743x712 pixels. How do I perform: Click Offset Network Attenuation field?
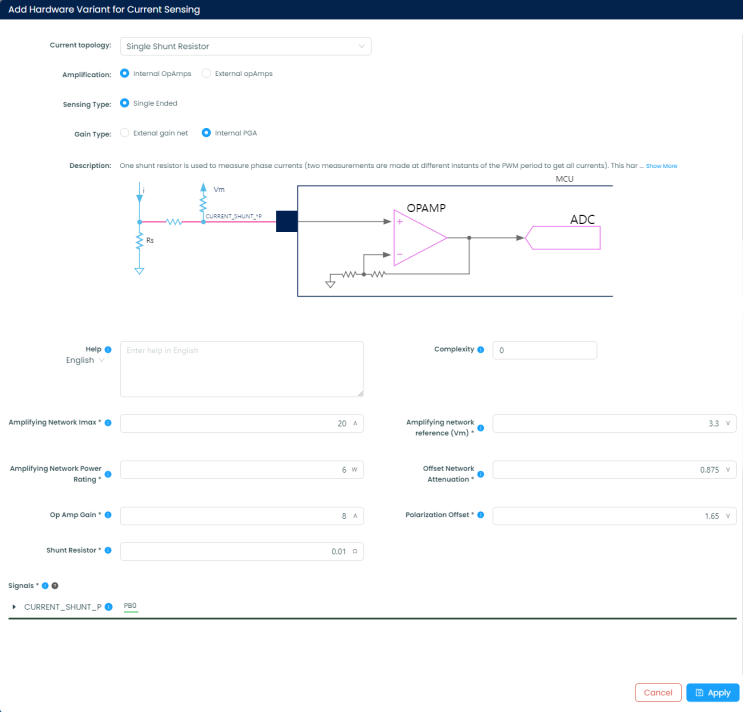(x=614, y=470)
